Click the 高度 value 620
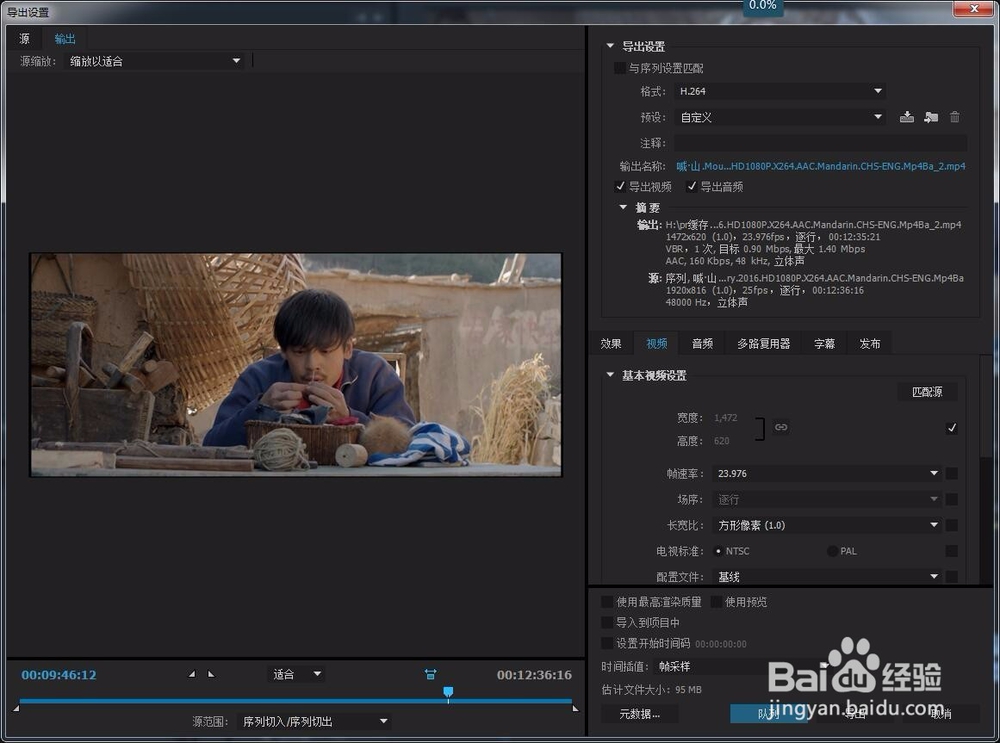The width and height of the screenshot is (1000, 743). coord(721,441)
